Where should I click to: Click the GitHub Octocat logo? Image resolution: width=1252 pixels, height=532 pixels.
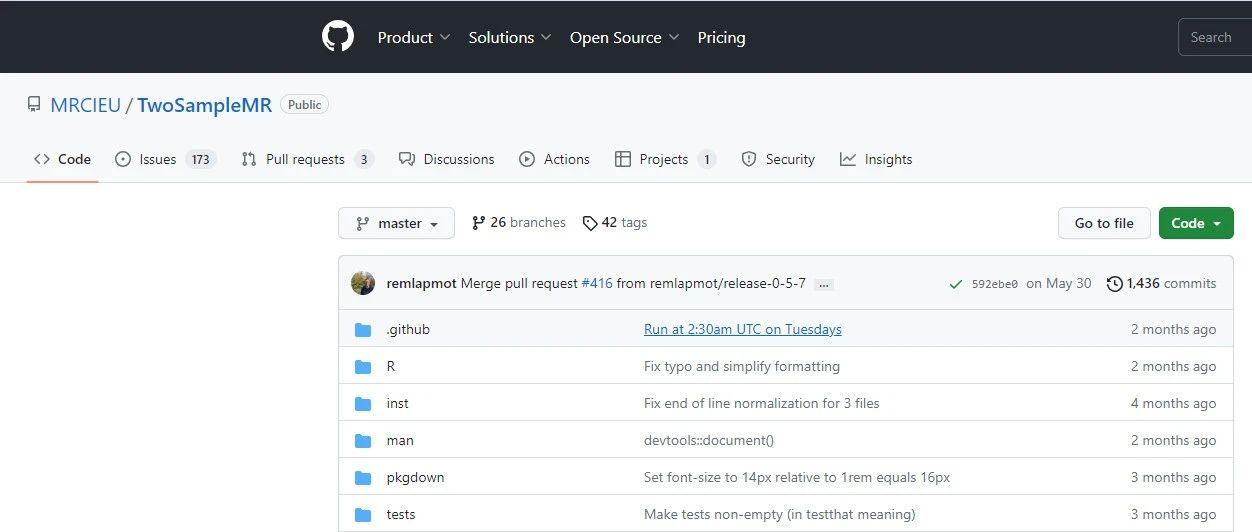[x=338, y=37]
